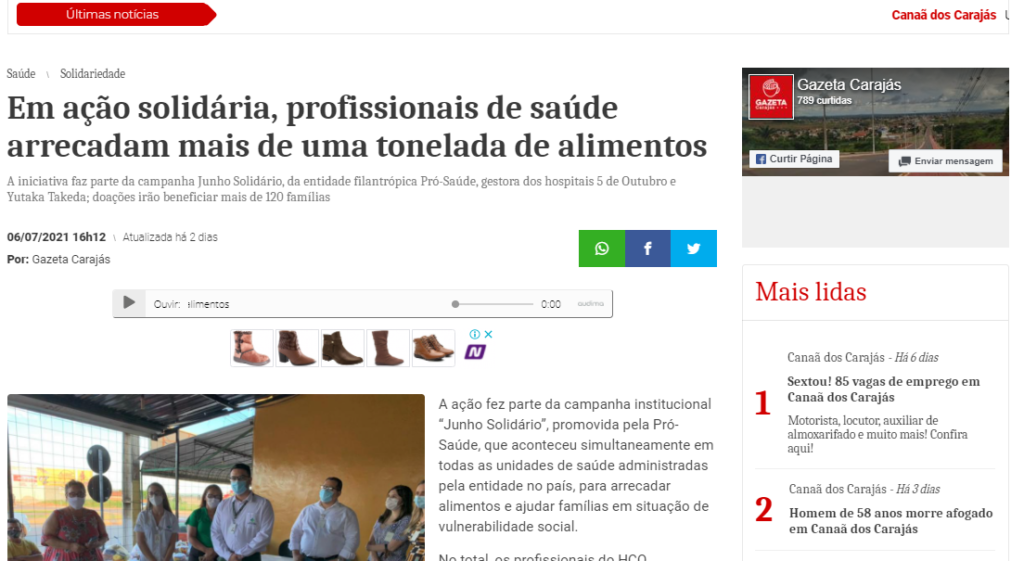This screenshot has width=1024, height=561.
Task: Open Solidariedade category breadcrumb
Action: pos(93,74)
